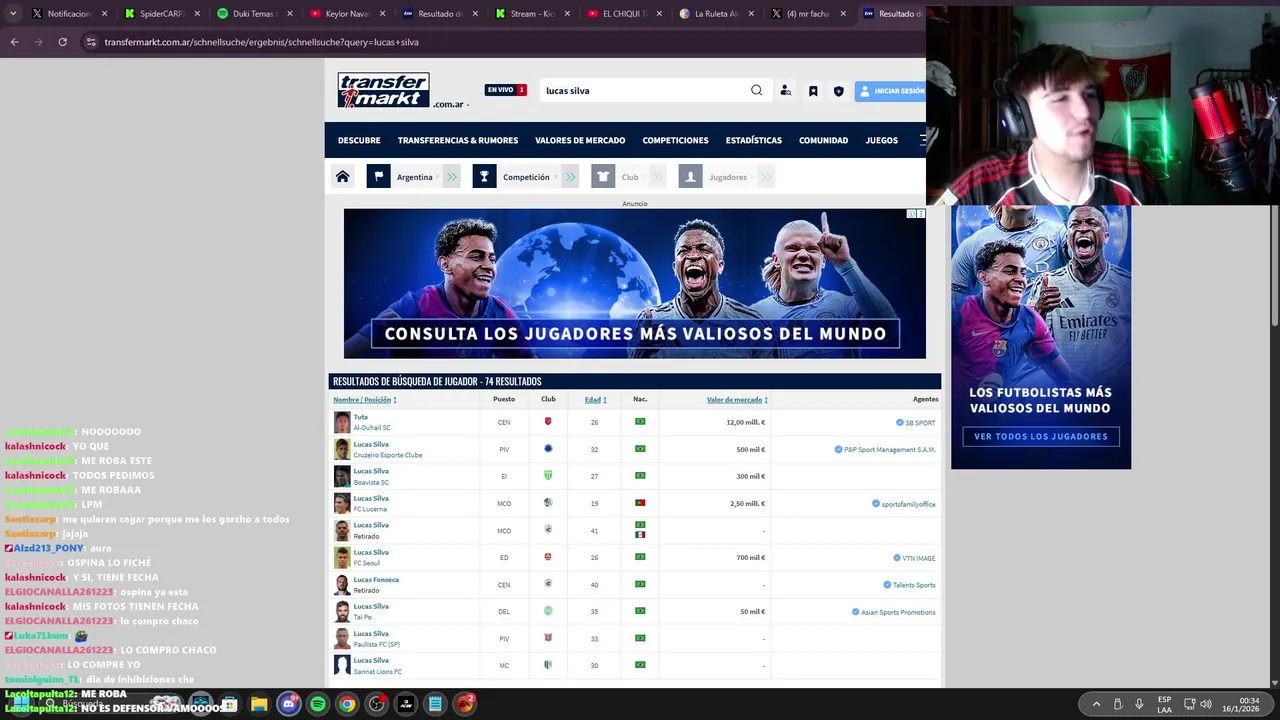
Task: Open JUEGOS menu
Action: coord(881,140)
